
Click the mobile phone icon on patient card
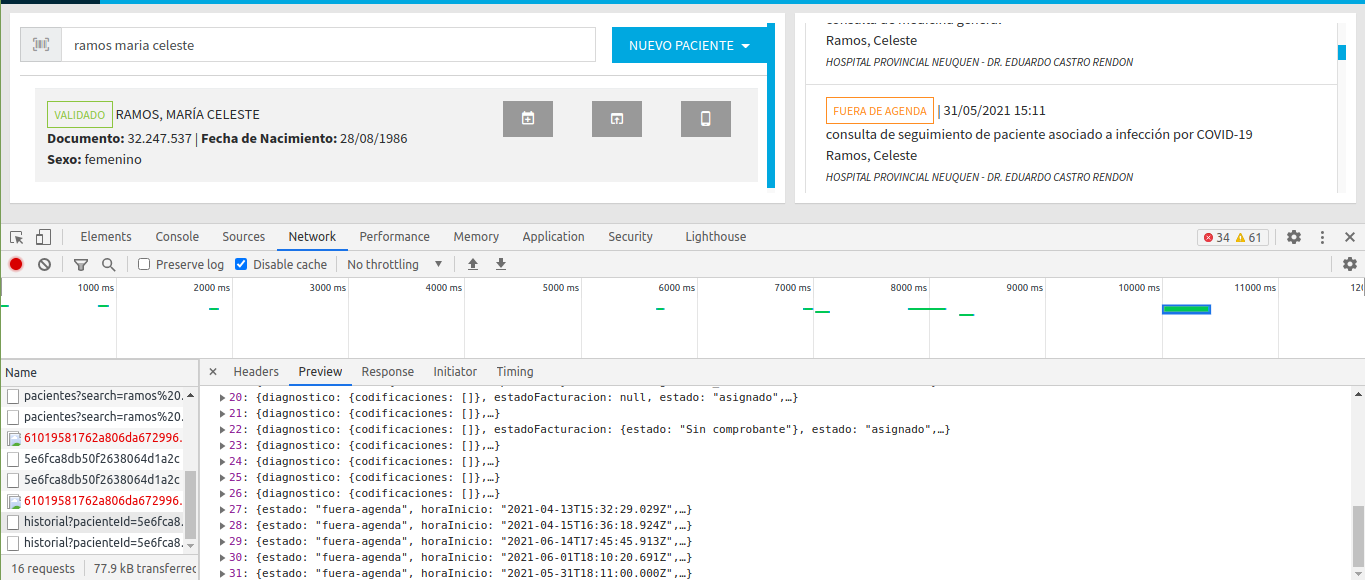(x=706, y=119)
